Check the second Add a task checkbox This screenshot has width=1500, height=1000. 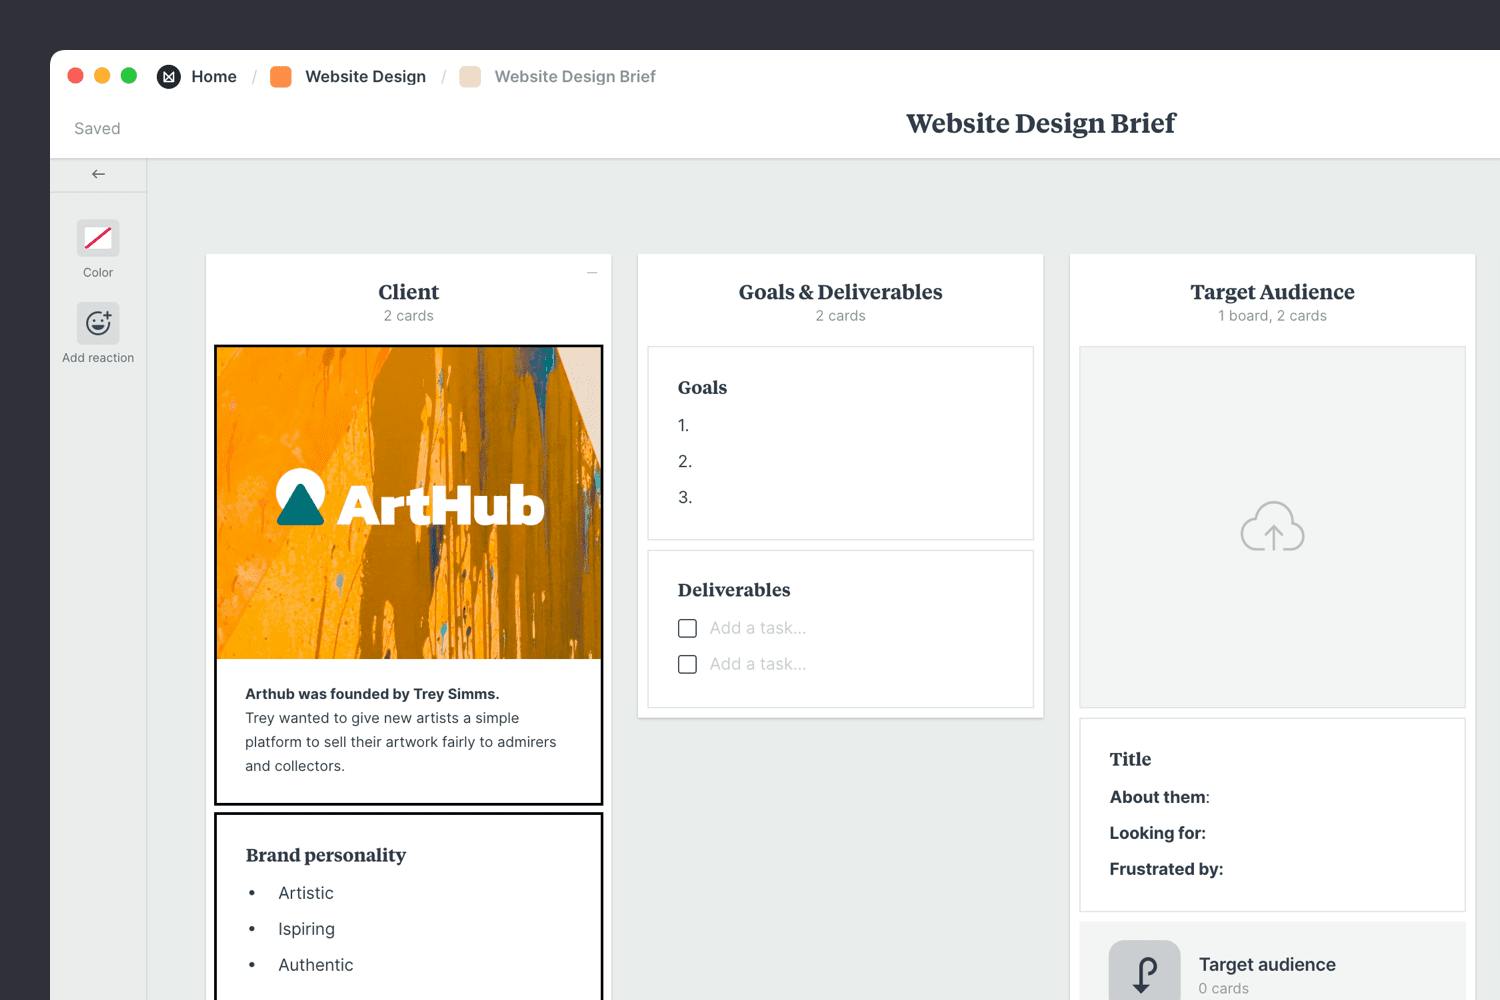click(687, 664)
